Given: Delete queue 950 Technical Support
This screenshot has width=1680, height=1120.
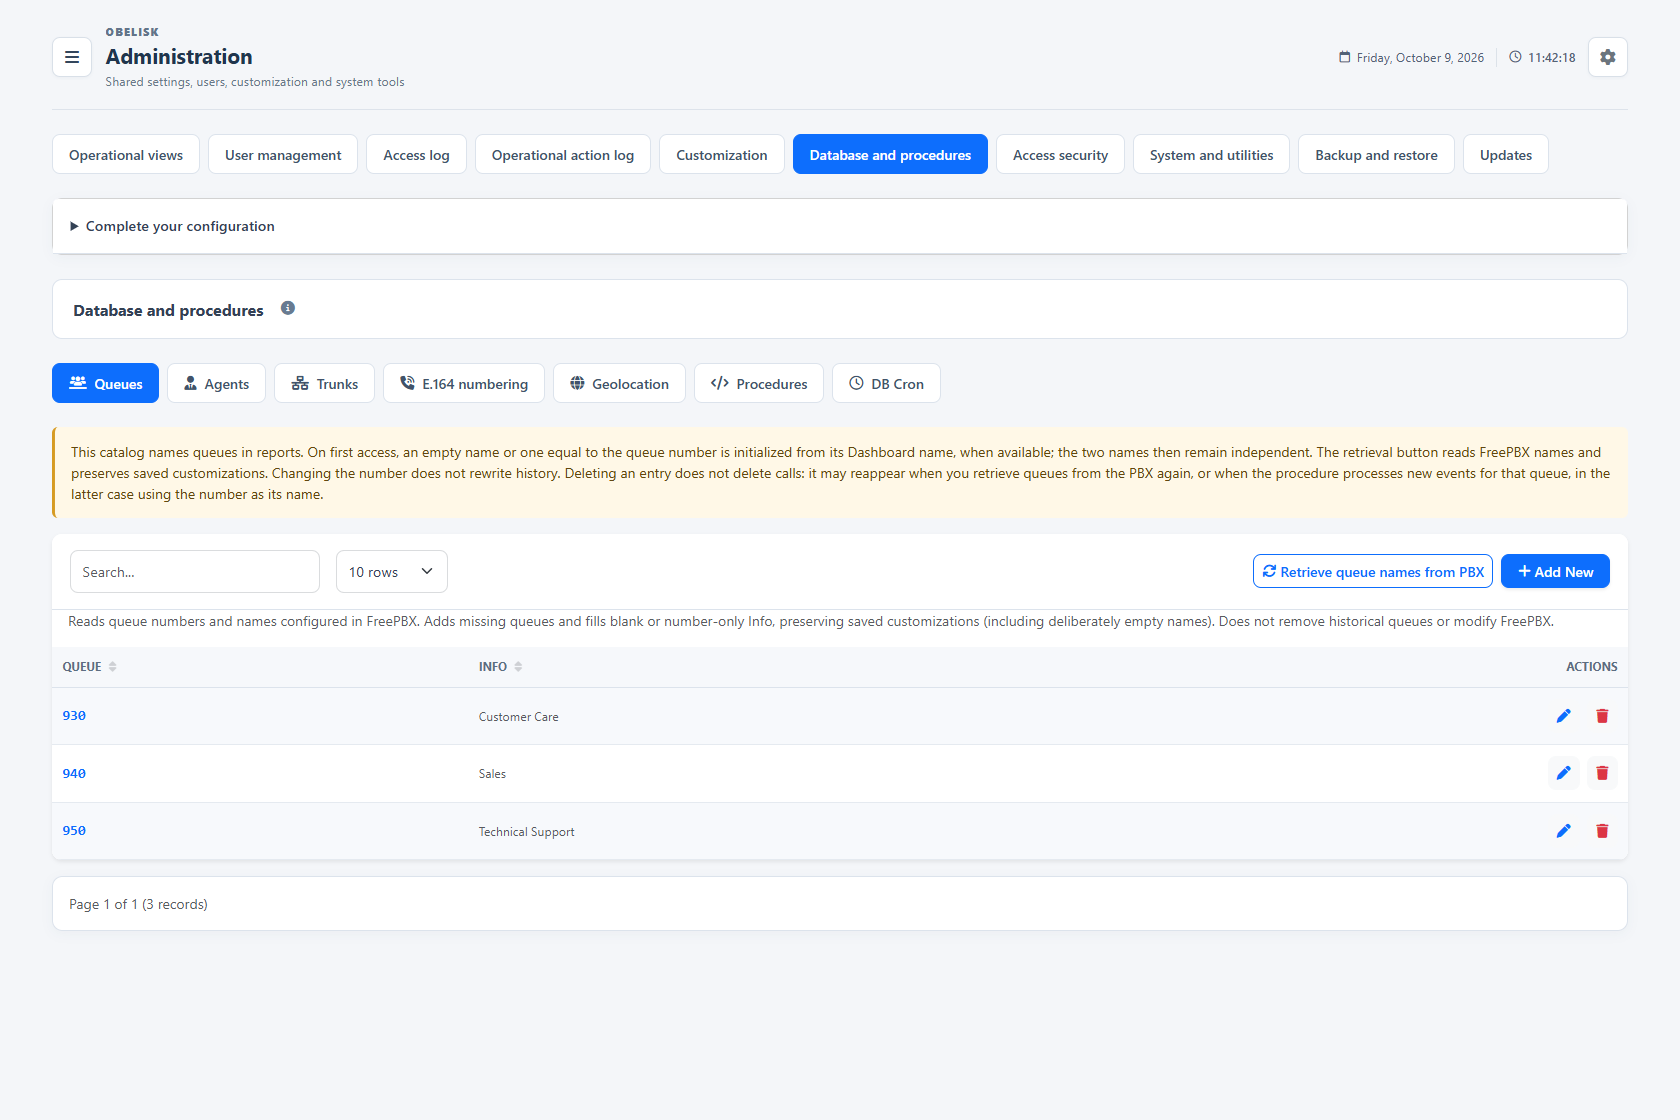Looking at the screenshot, I should click(x=1602, y=831).
